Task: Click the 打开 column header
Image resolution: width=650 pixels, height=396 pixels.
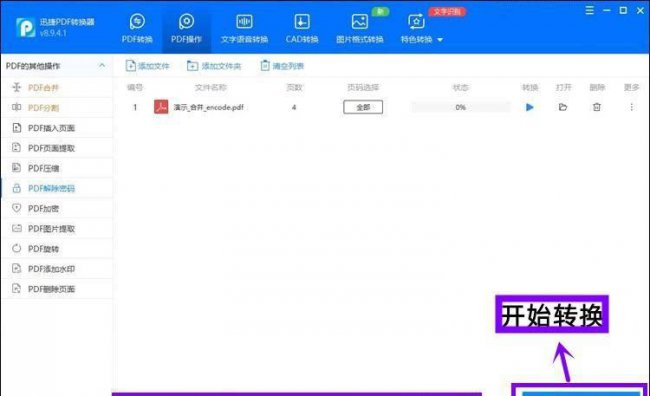Action: pos(563,87)
